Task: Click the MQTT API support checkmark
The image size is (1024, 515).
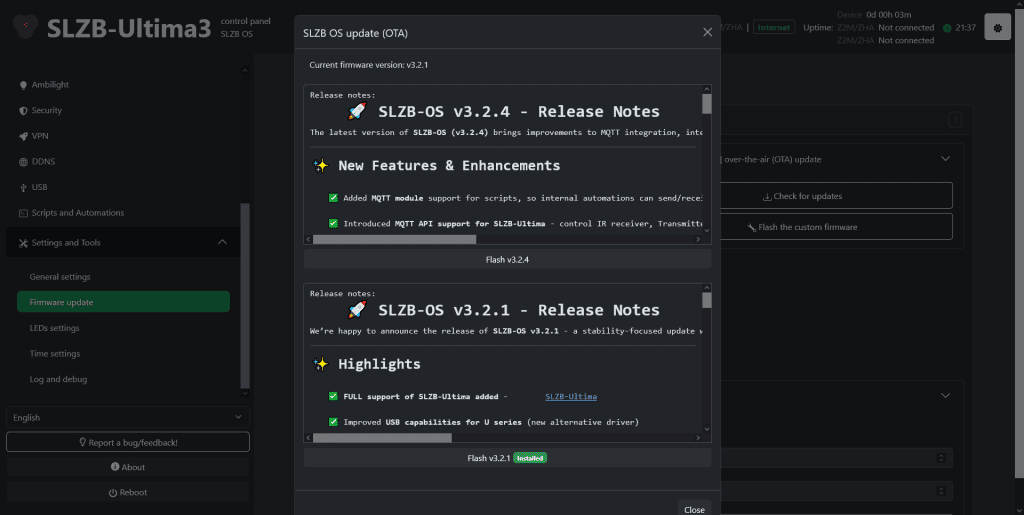Action: click(333, 224)
